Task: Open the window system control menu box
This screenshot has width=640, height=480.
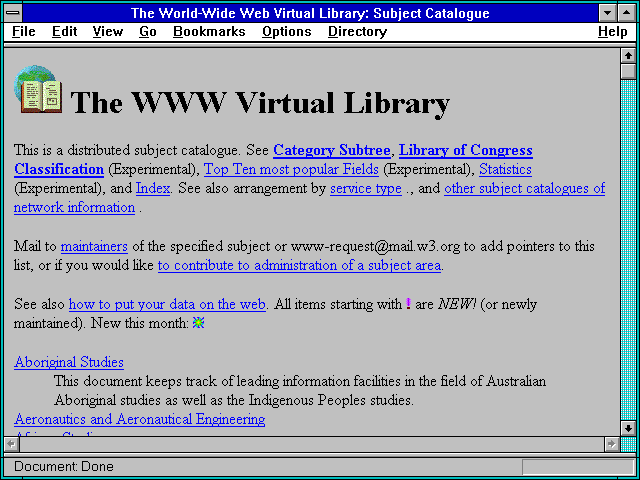Action: coord(13,13)
